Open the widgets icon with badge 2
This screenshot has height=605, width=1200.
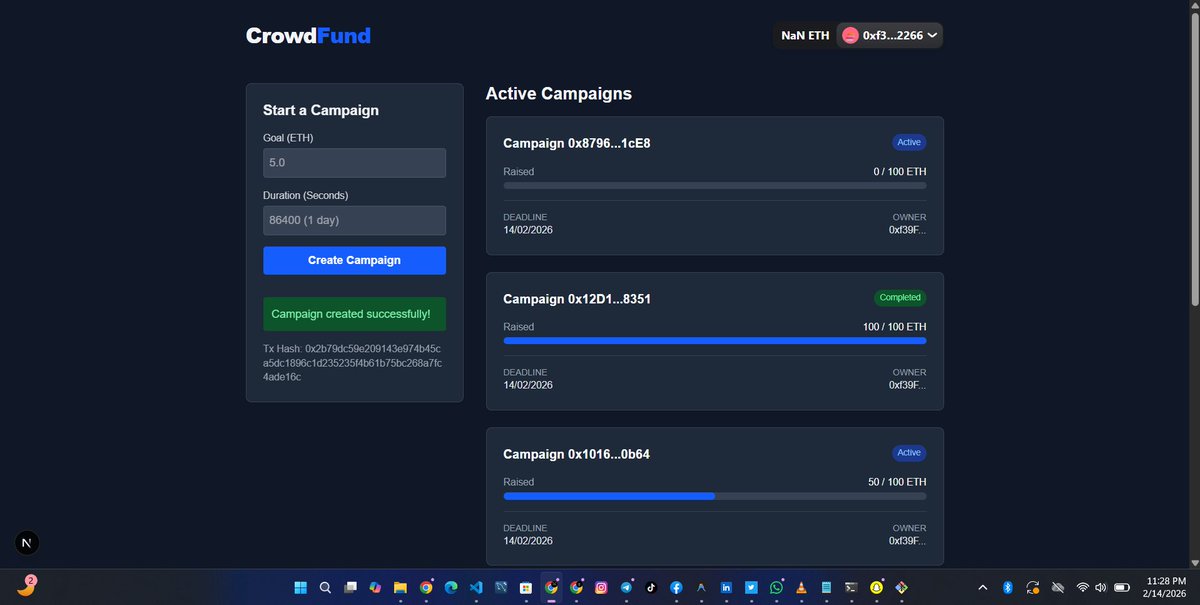pos(27,587)
